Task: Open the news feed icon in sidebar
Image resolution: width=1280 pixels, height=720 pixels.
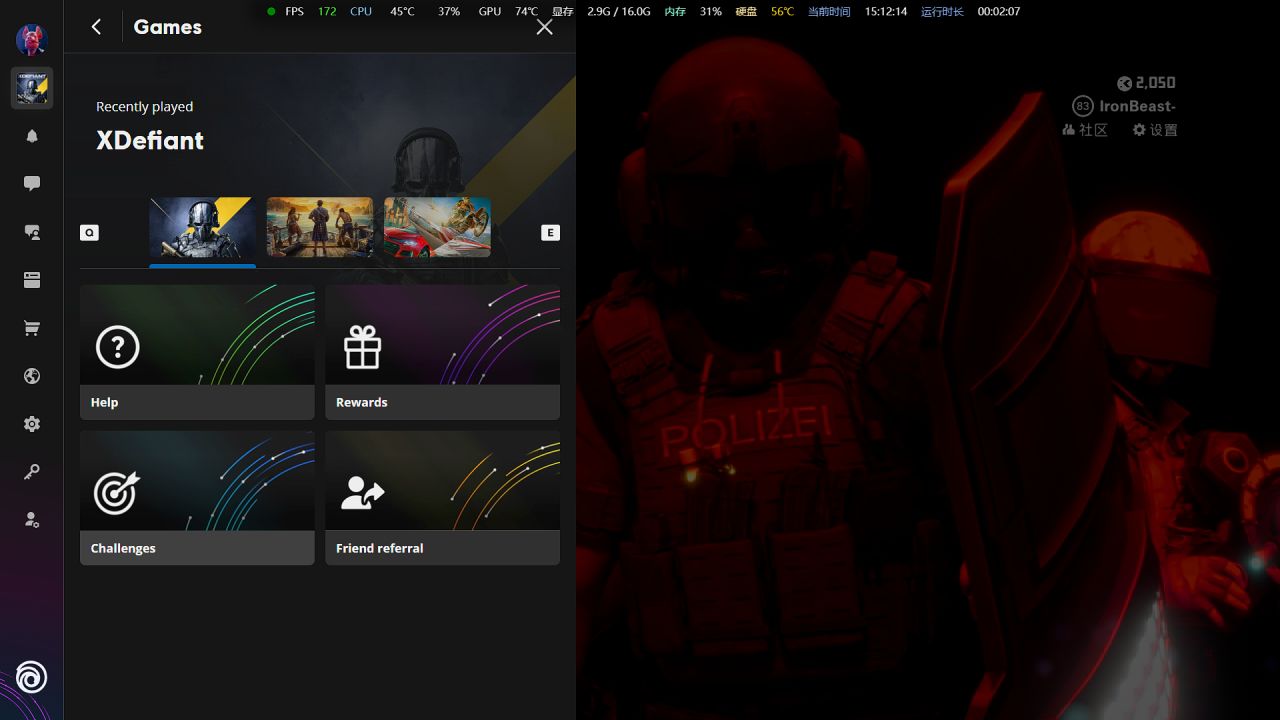Action: (32, 280)
